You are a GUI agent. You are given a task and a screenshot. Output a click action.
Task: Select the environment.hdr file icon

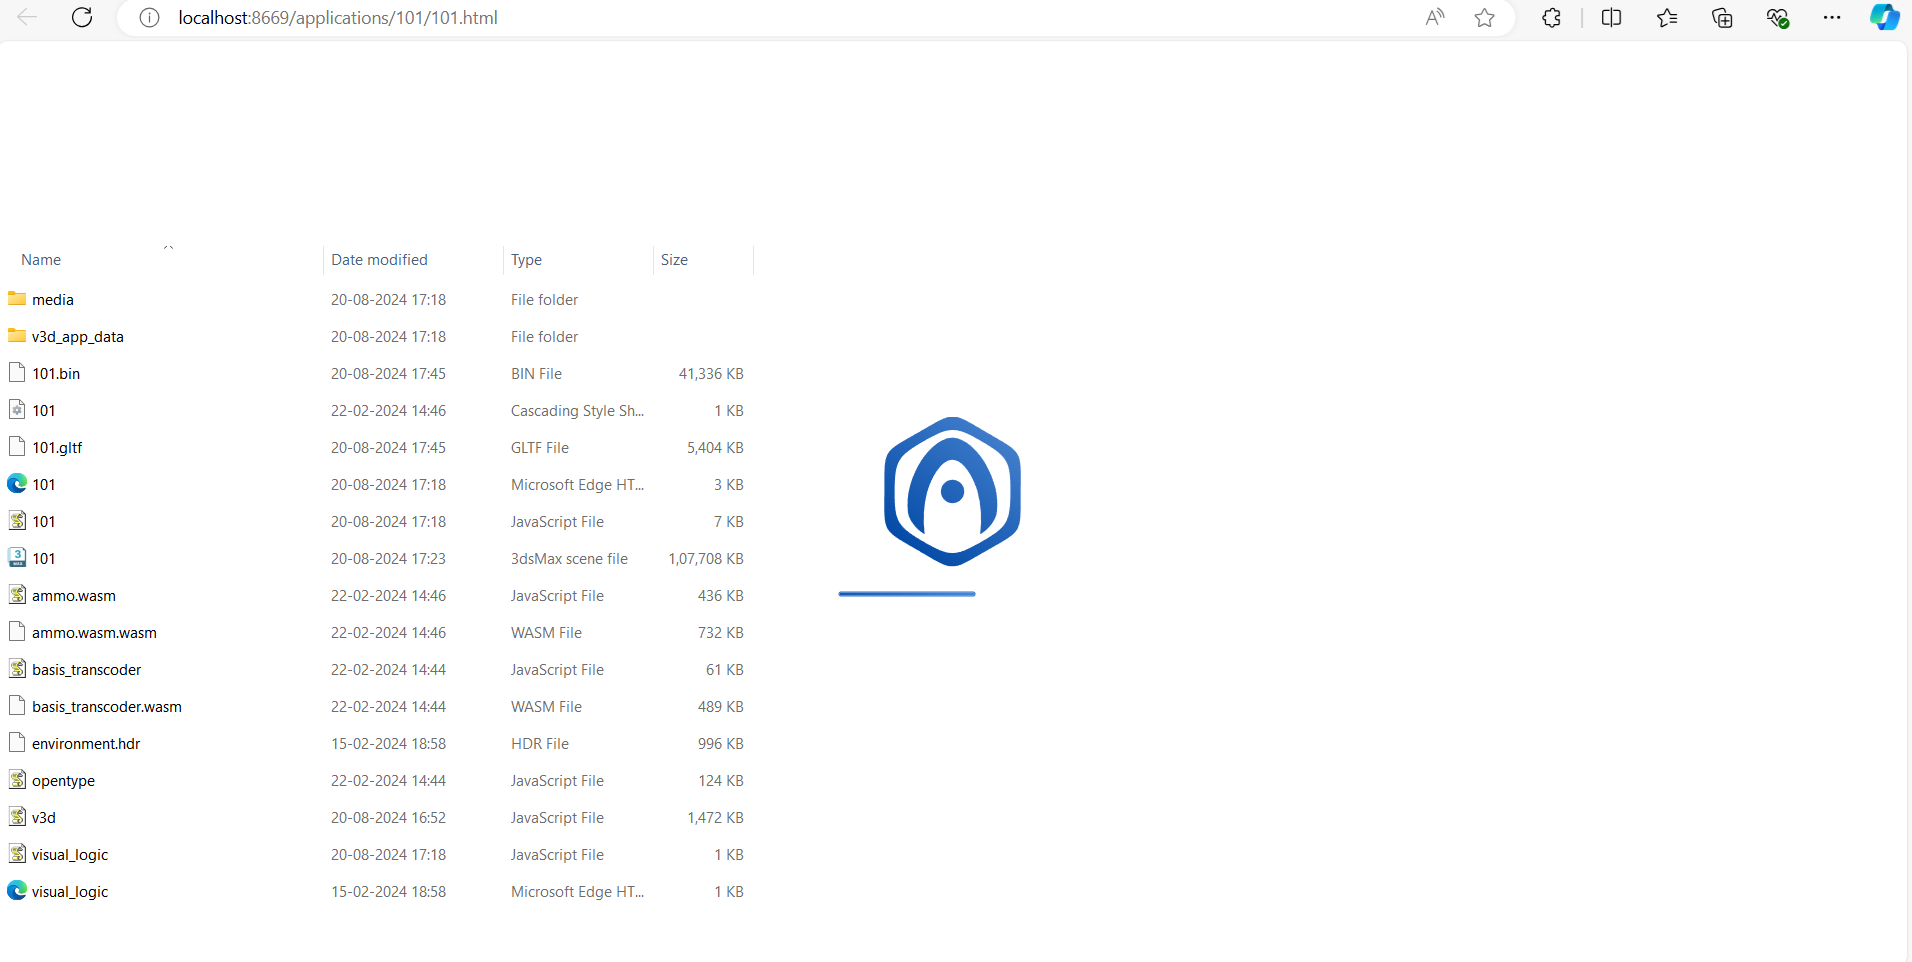[x=17, y=743]
